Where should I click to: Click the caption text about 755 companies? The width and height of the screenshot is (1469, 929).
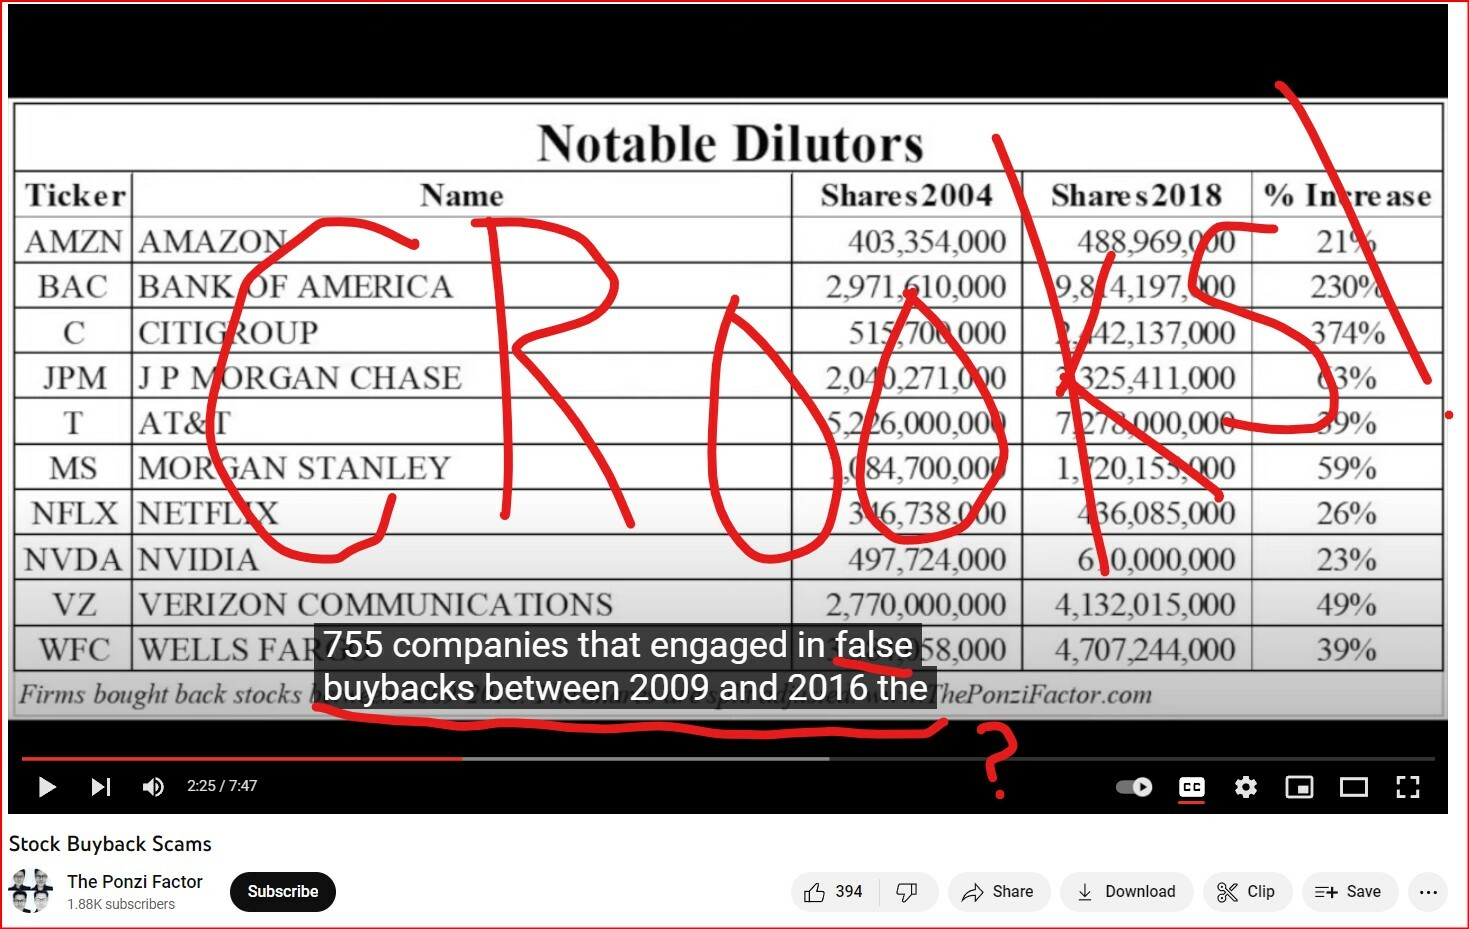(625, 666)
